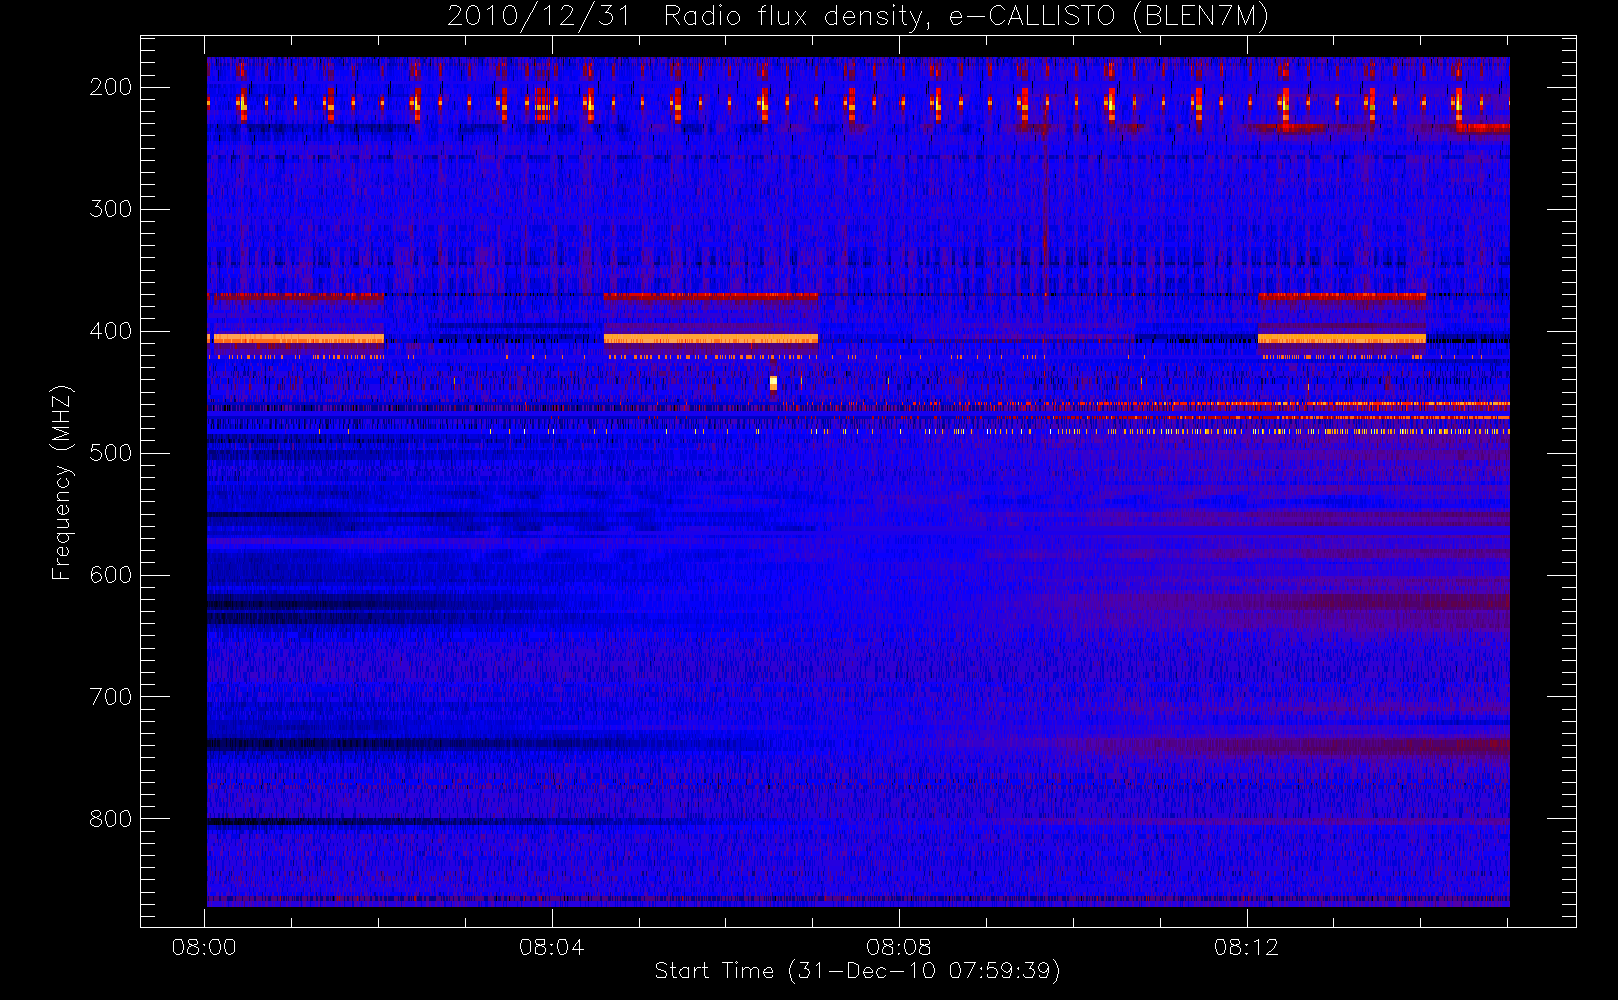1618x1000 pixels.
Task: Click the 200 frequency tick label
Action: pos(110,87)
